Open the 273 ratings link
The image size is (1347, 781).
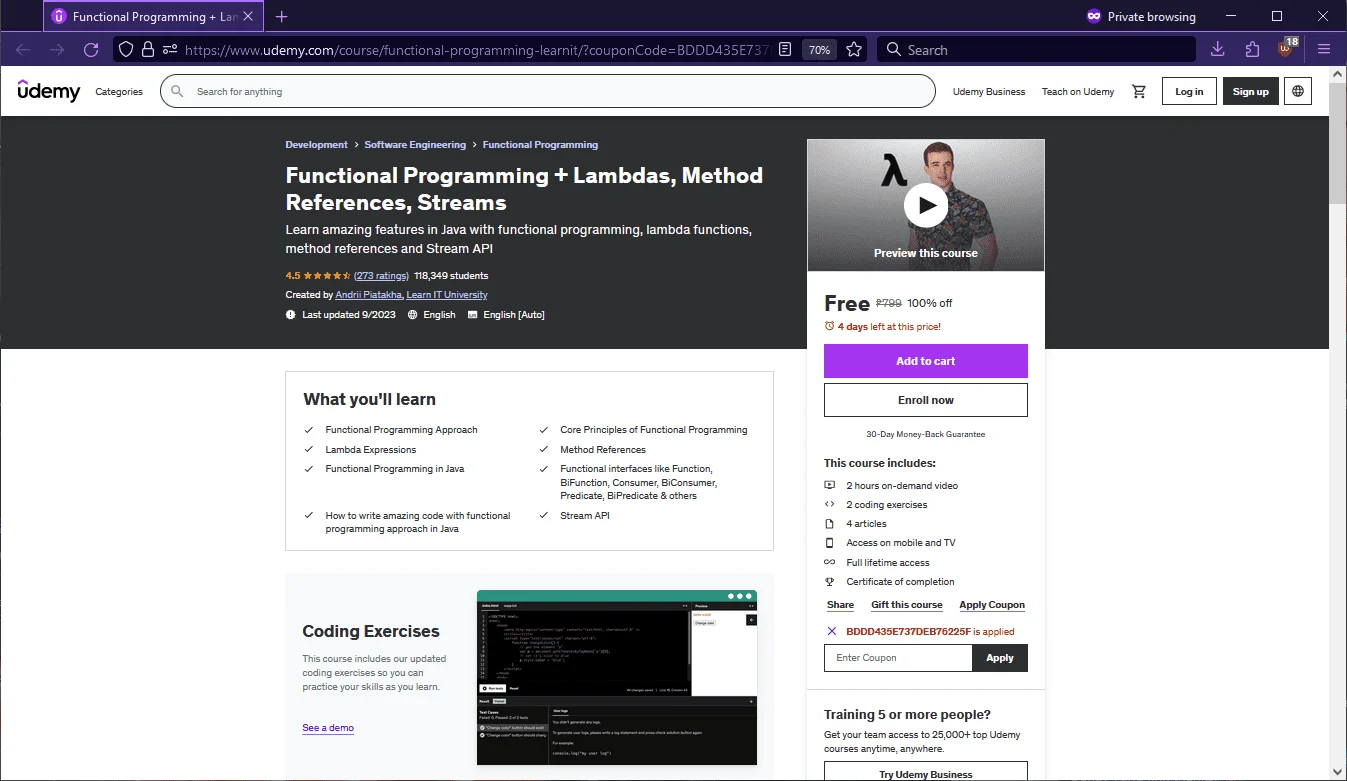pos(381,276)
